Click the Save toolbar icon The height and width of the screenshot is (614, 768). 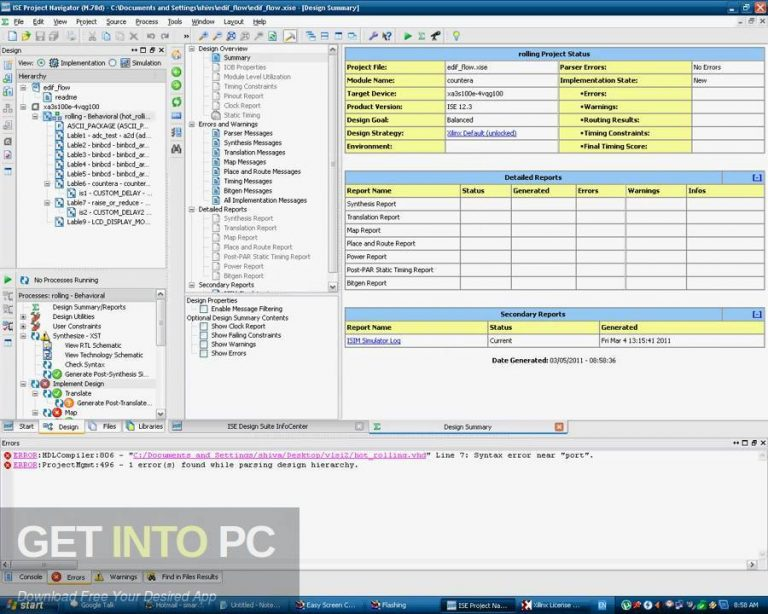pos(40,36)
